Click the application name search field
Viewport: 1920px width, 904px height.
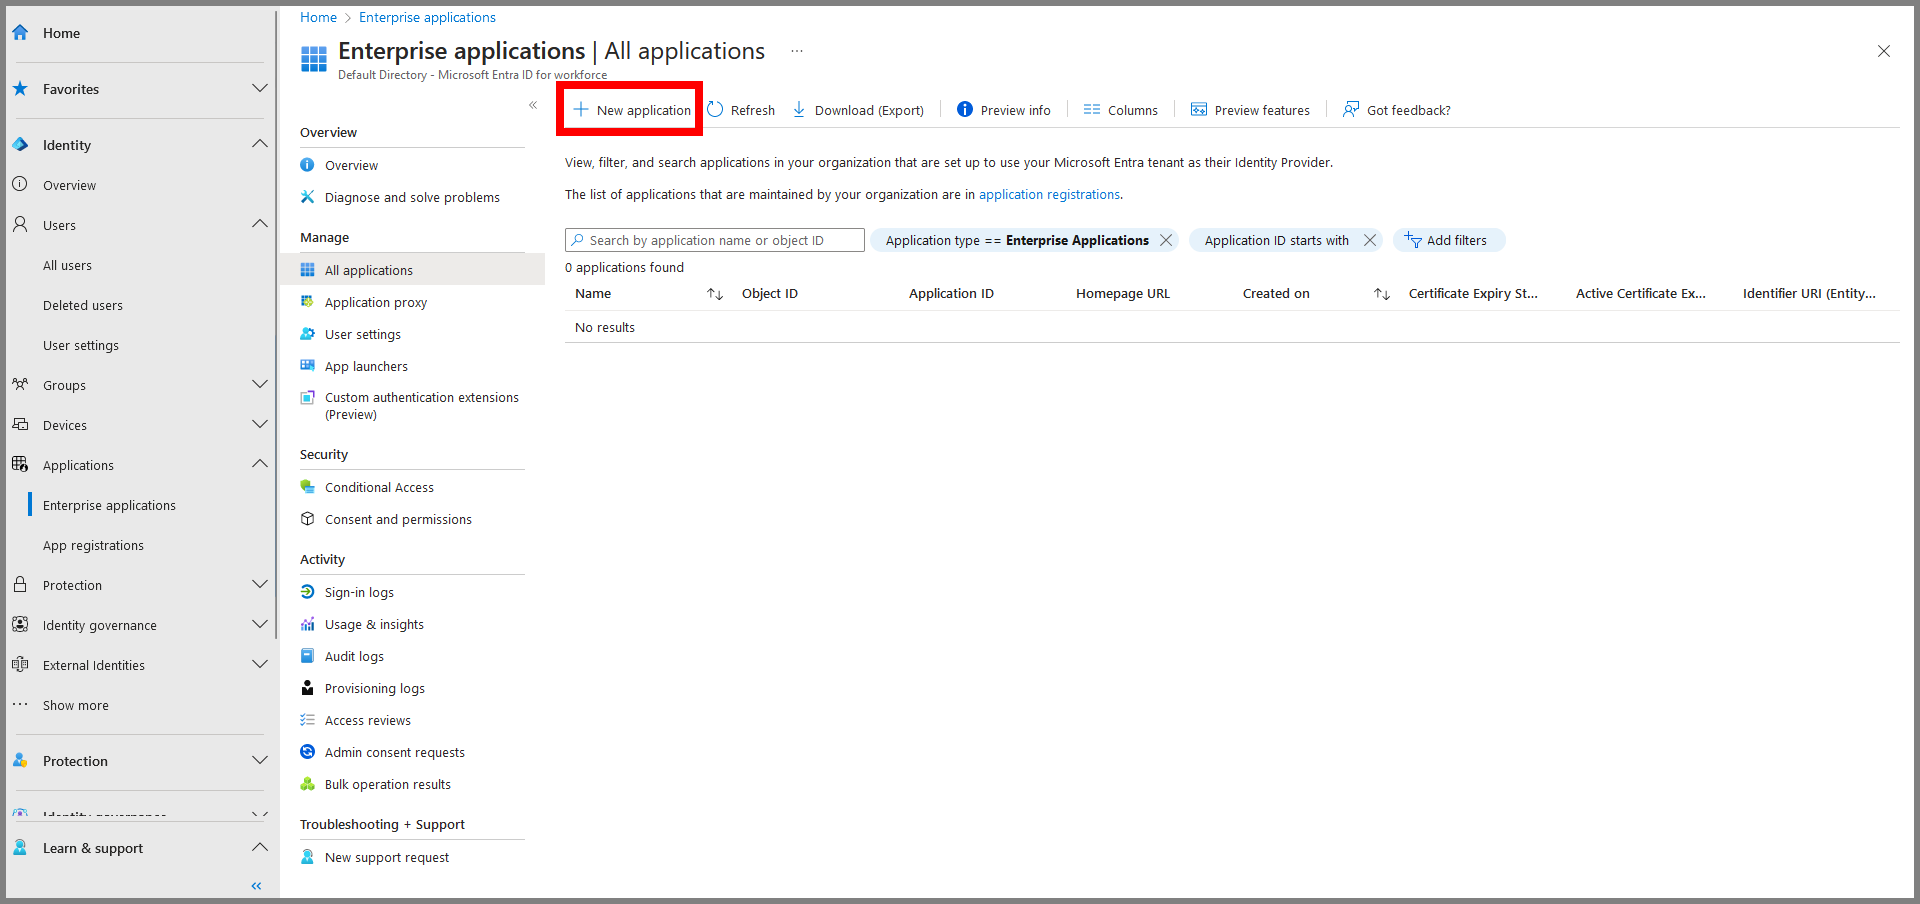point(715,240)
